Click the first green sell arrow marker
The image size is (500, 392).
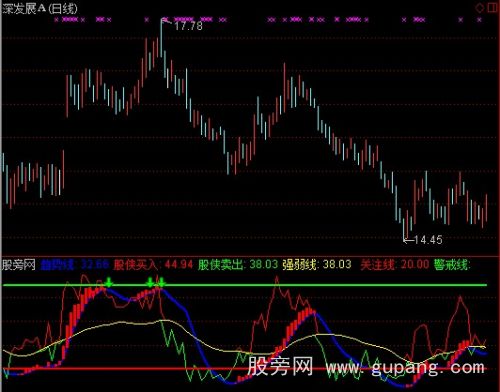(108, 283)
